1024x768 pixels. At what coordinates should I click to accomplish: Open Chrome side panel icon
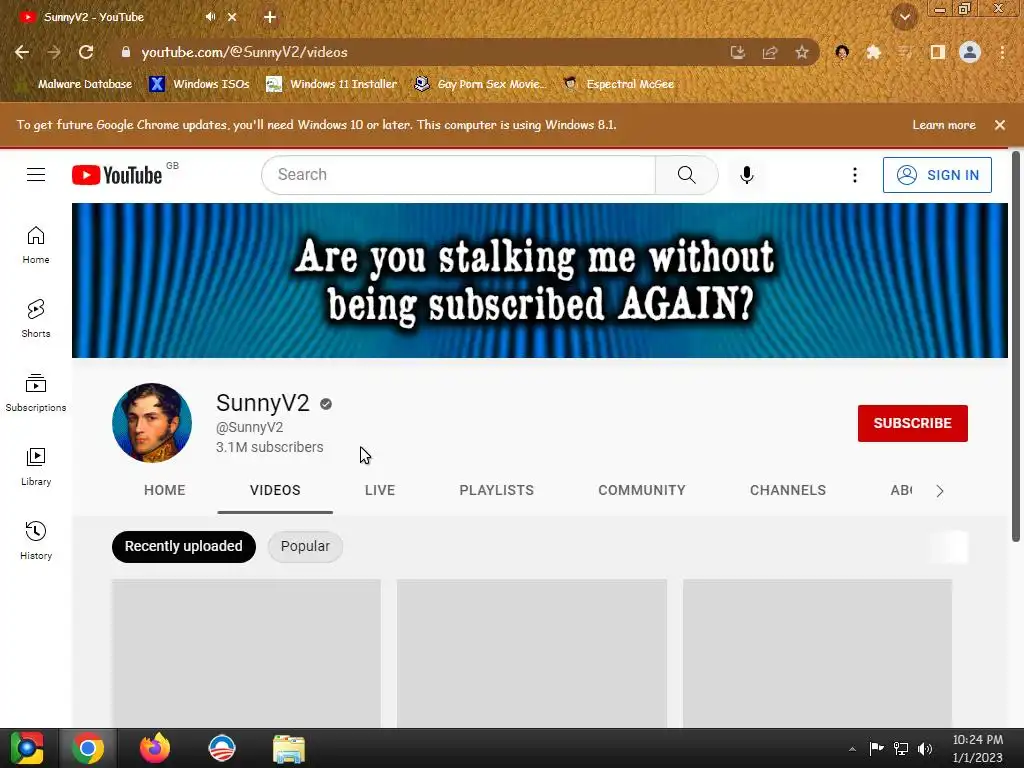click(x=938, y=52)
